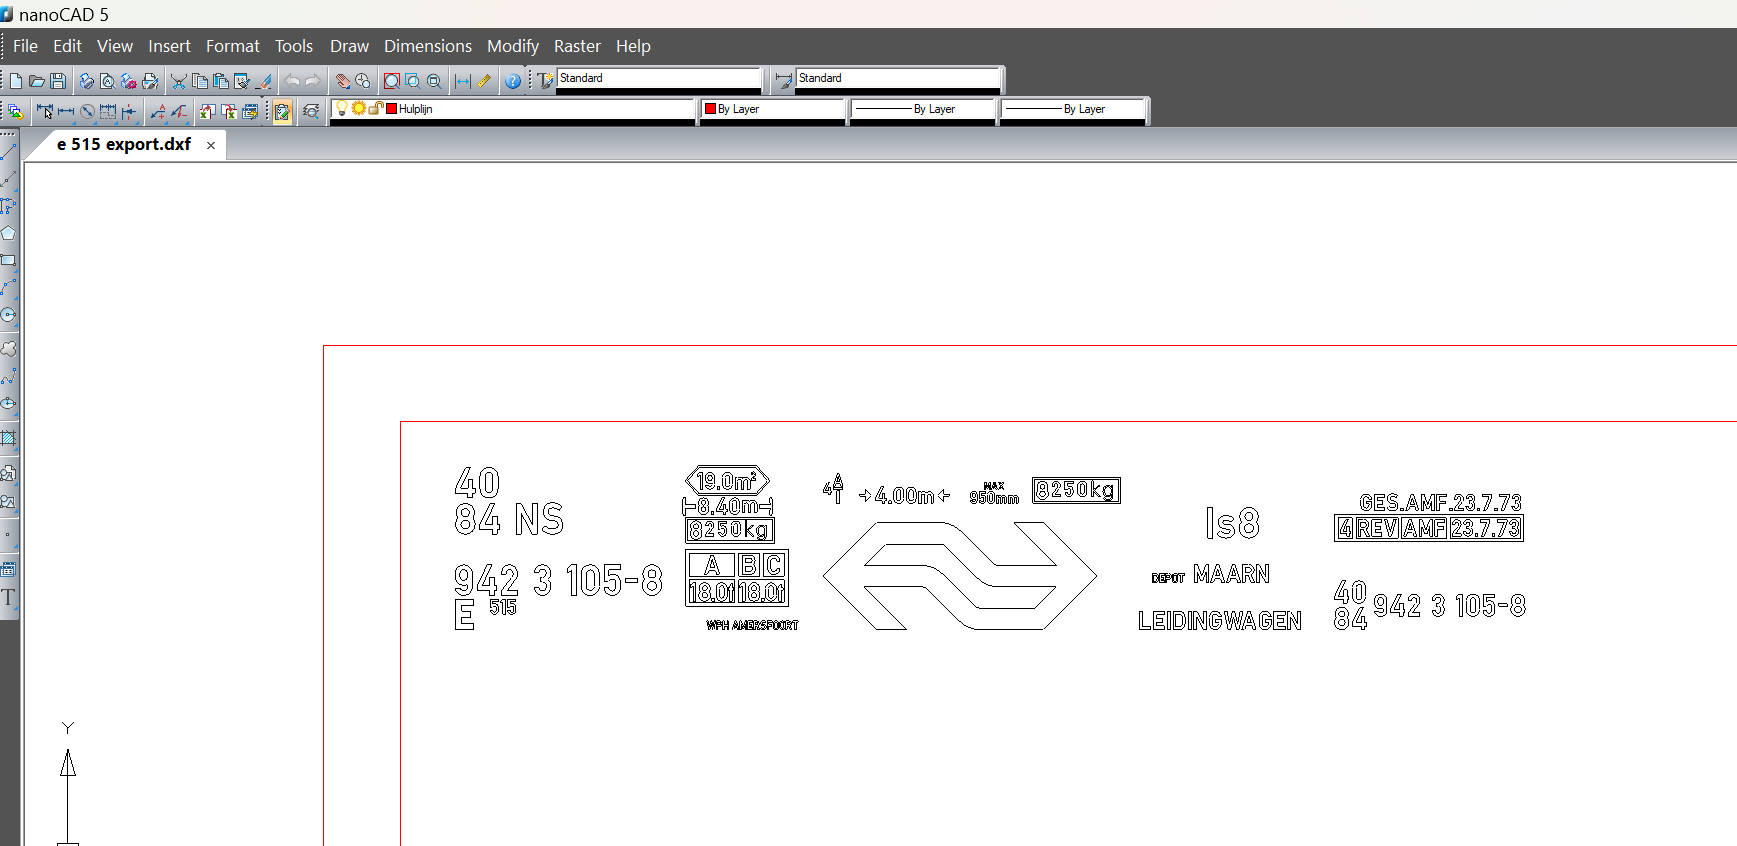
Task: Open the Hulplijn layer dropdown
Action: click(513, 109)
